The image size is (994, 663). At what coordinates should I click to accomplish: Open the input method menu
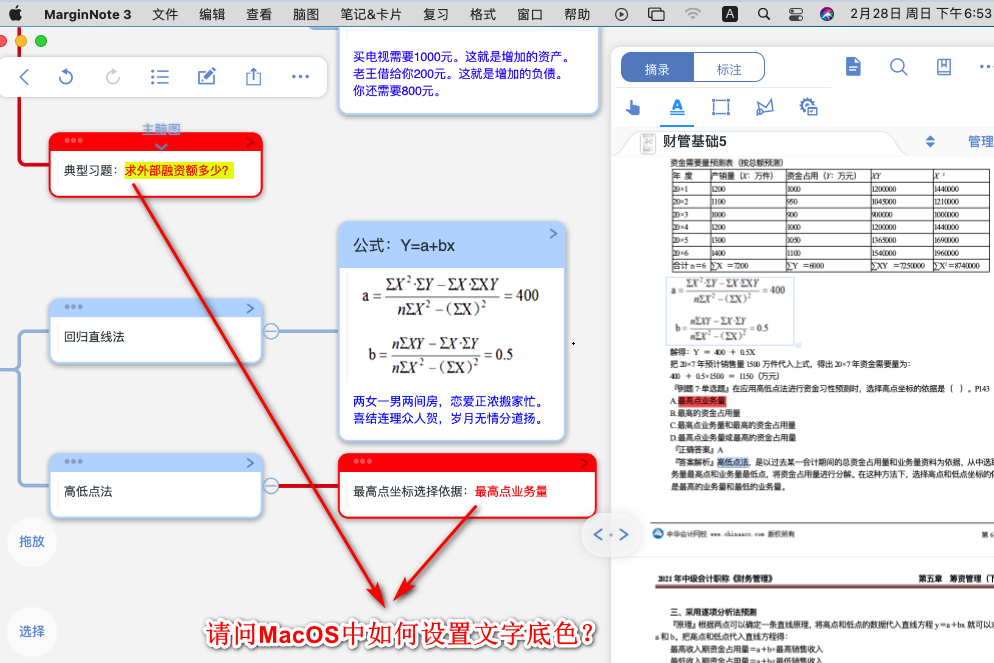point(730,14)
